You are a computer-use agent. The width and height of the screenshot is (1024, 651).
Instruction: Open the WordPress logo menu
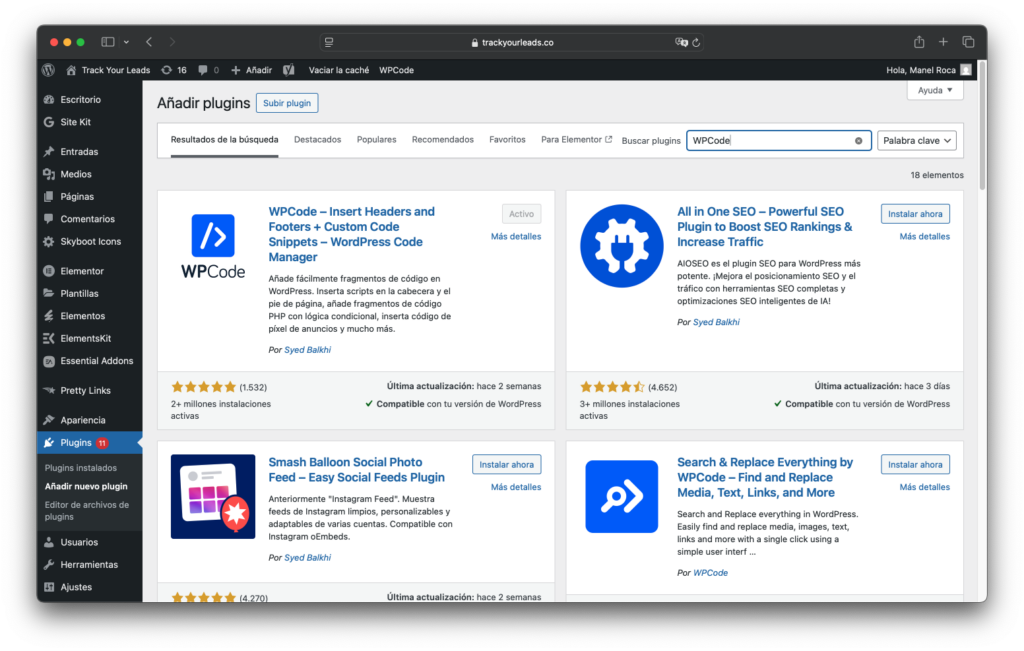point(48,70)
